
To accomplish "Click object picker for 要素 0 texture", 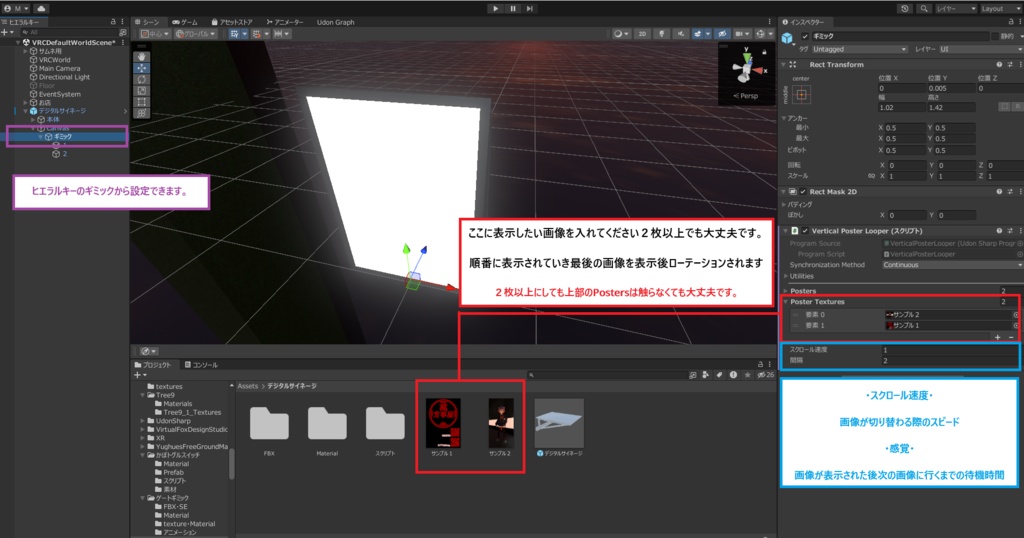I will click(1016, 315).
